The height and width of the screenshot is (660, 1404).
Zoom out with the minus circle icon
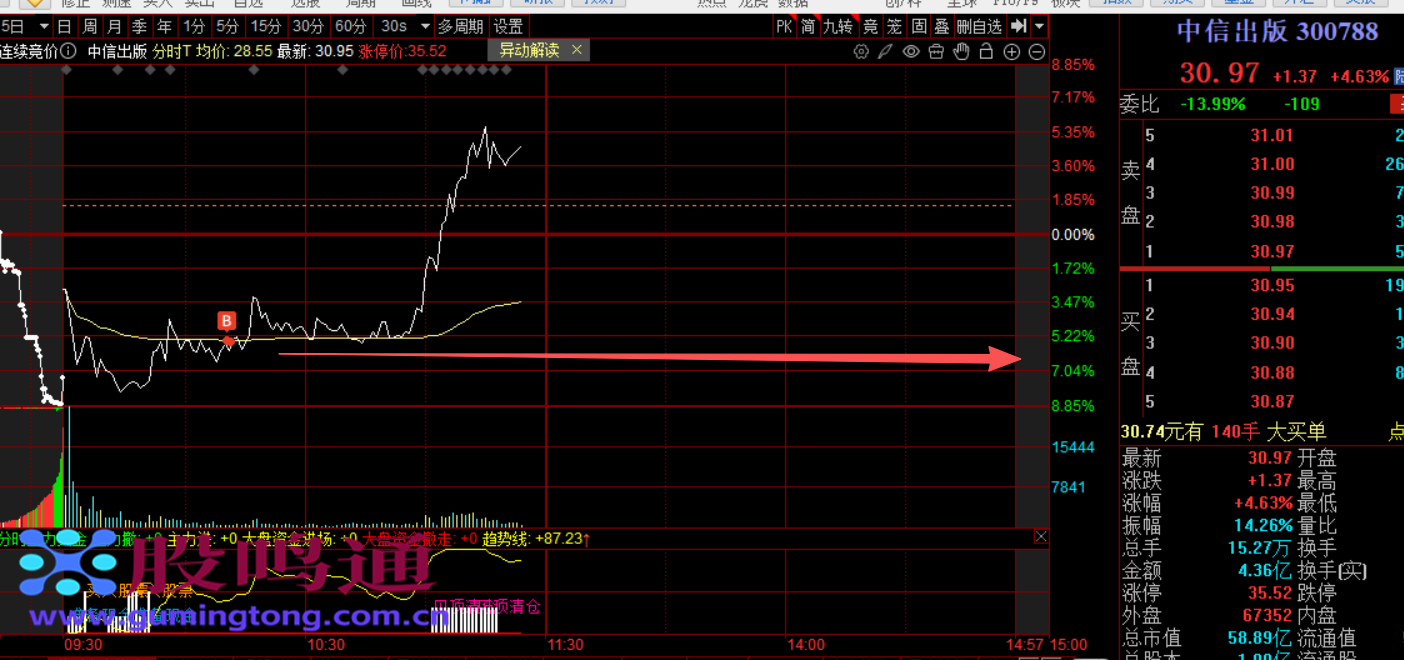[1037, 51]
